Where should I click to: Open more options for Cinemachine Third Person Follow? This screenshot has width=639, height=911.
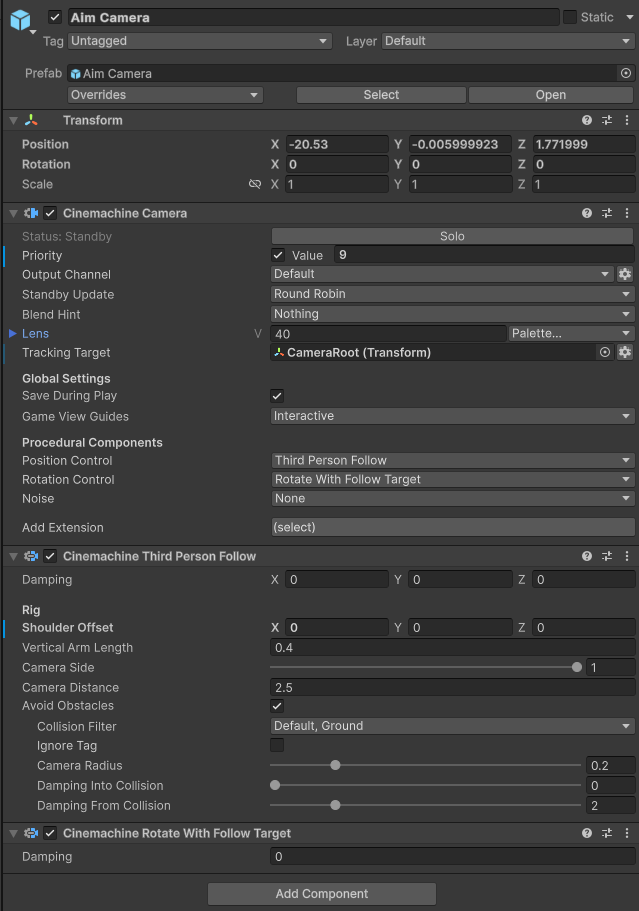point(627,556)
